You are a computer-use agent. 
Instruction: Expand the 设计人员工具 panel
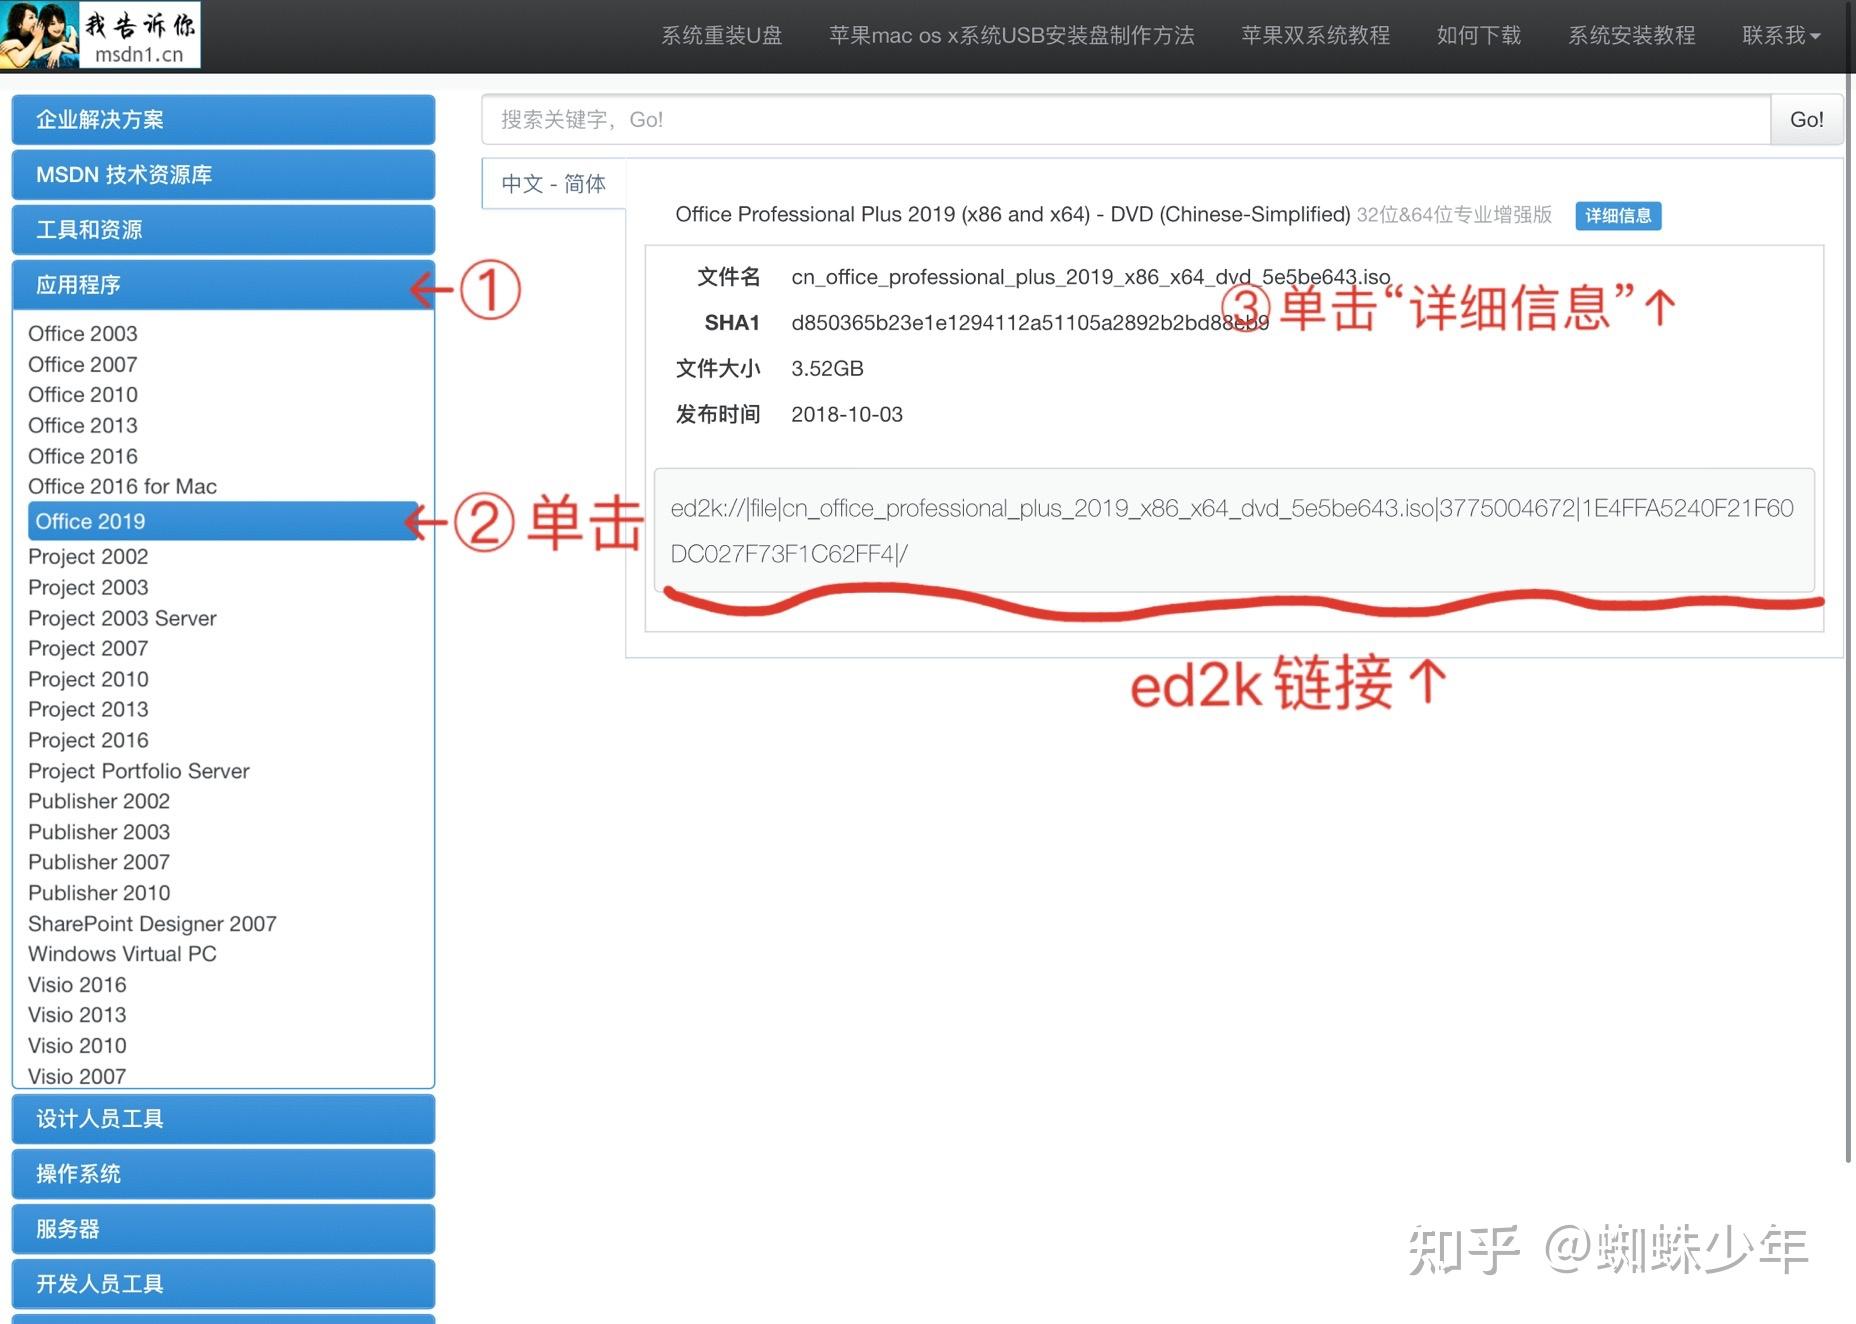[x=223, y=1119]
